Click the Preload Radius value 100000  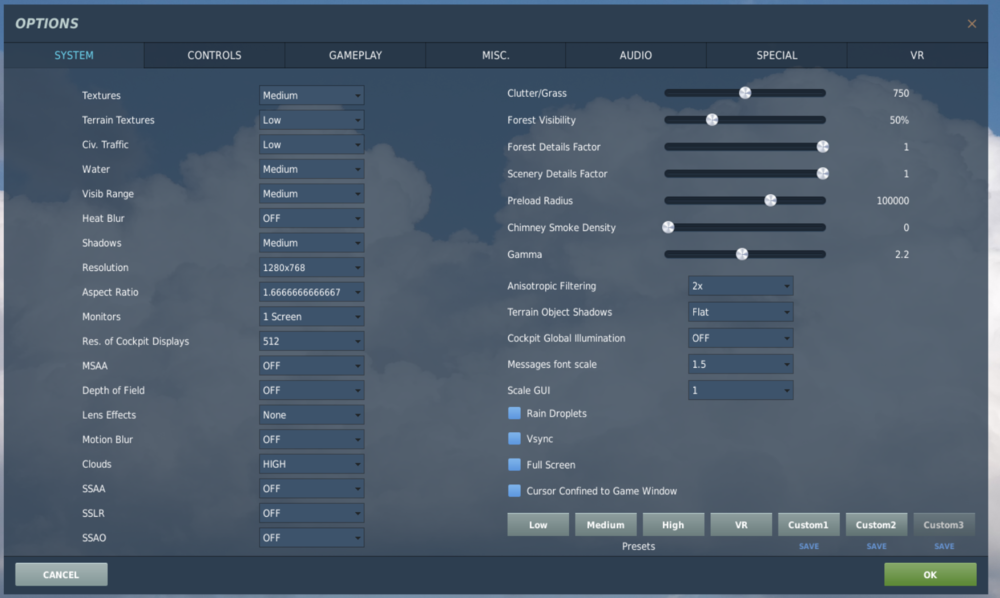[x=892, y=201]
